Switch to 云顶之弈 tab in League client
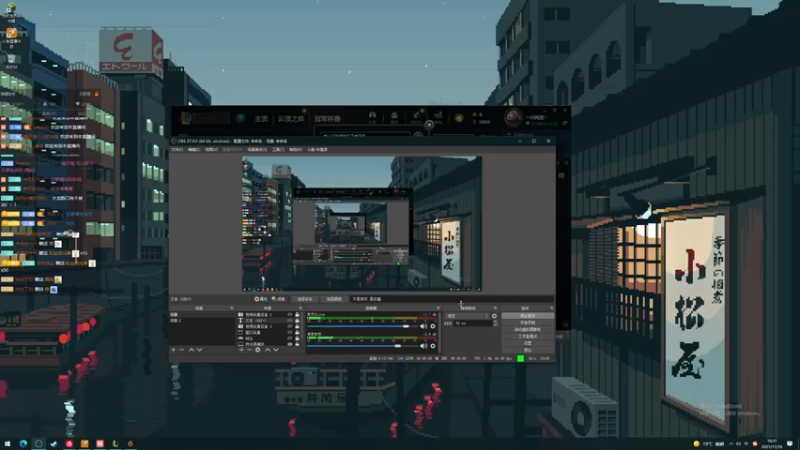Viewport: 800px width, 450px height. 291,118
